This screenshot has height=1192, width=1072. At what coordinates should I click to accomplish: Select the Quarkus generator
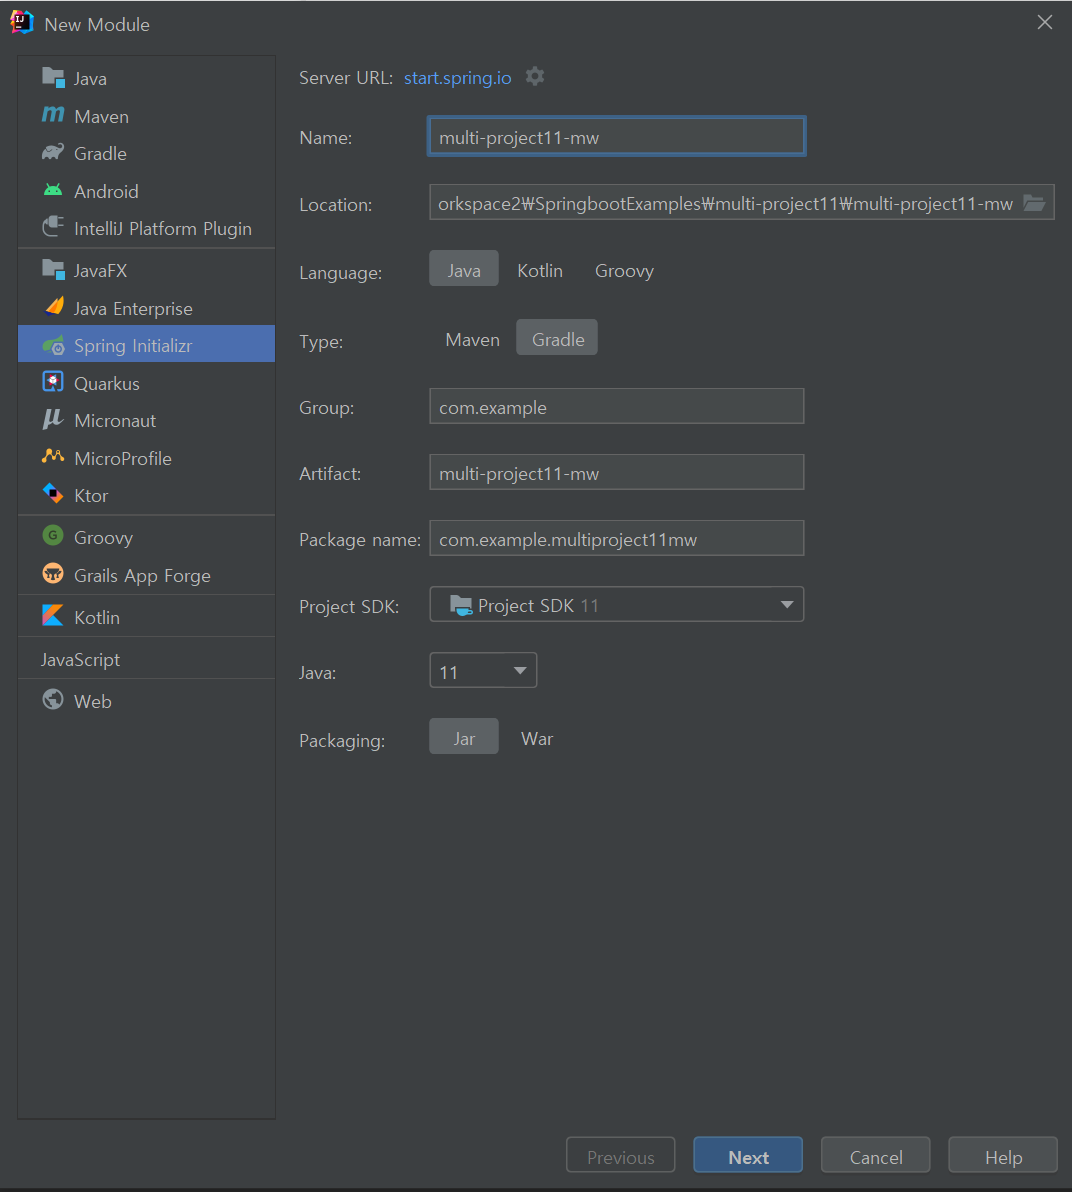(106, 382)
